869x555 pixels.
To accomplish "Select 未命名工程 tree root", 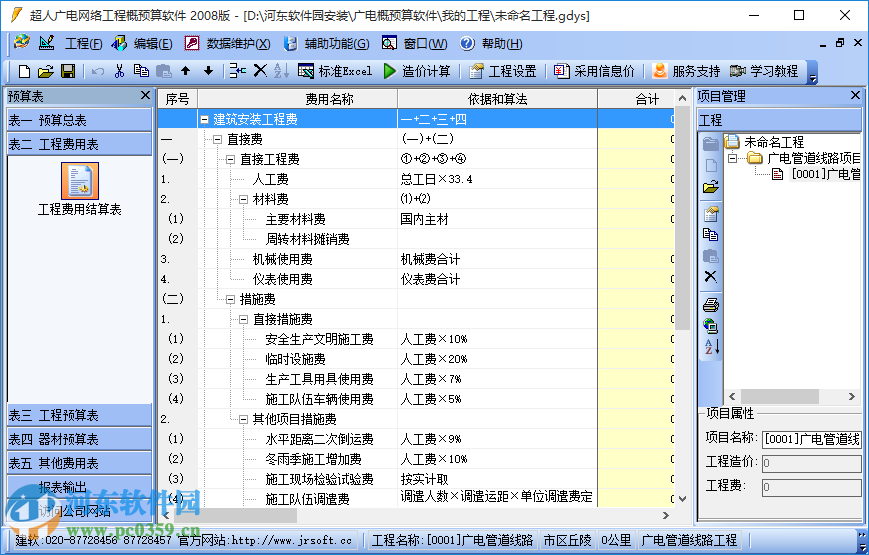I will click(774, 142).
